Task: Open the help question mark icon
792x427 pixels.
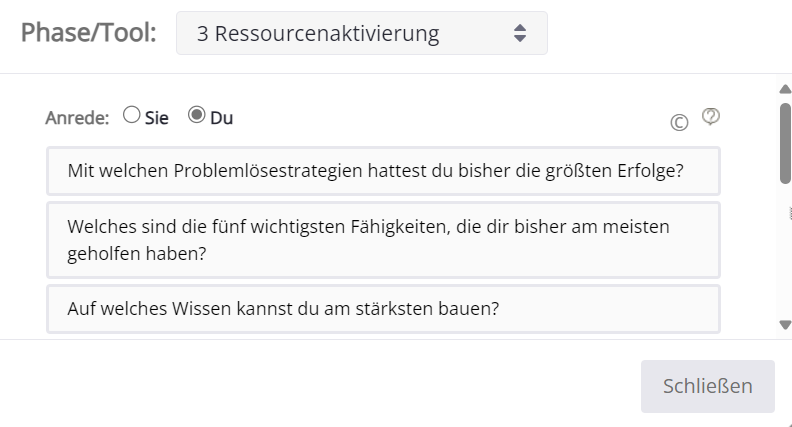Action: click(711, 117)
